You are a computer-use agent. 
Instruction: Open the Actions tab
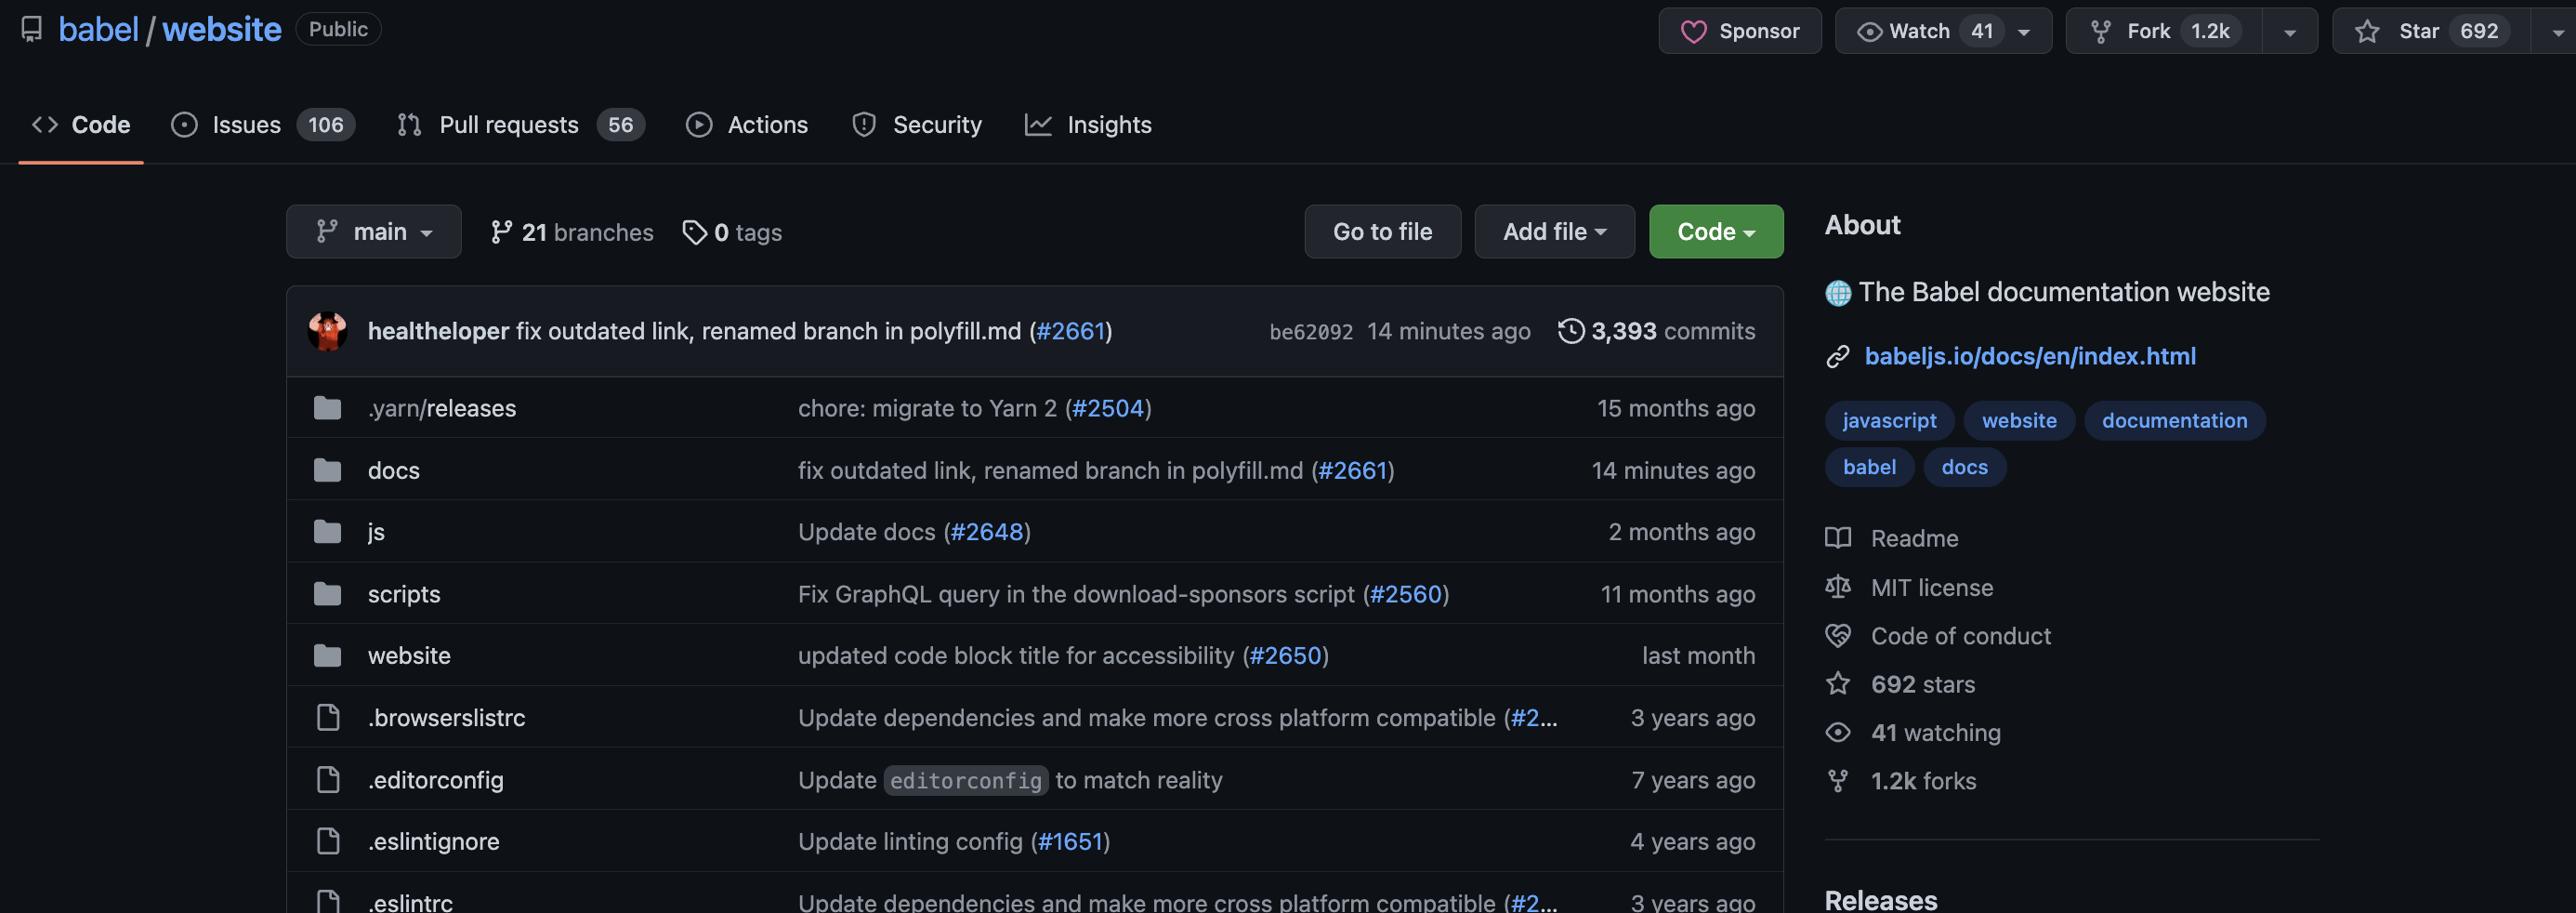[x=747, y=125]
